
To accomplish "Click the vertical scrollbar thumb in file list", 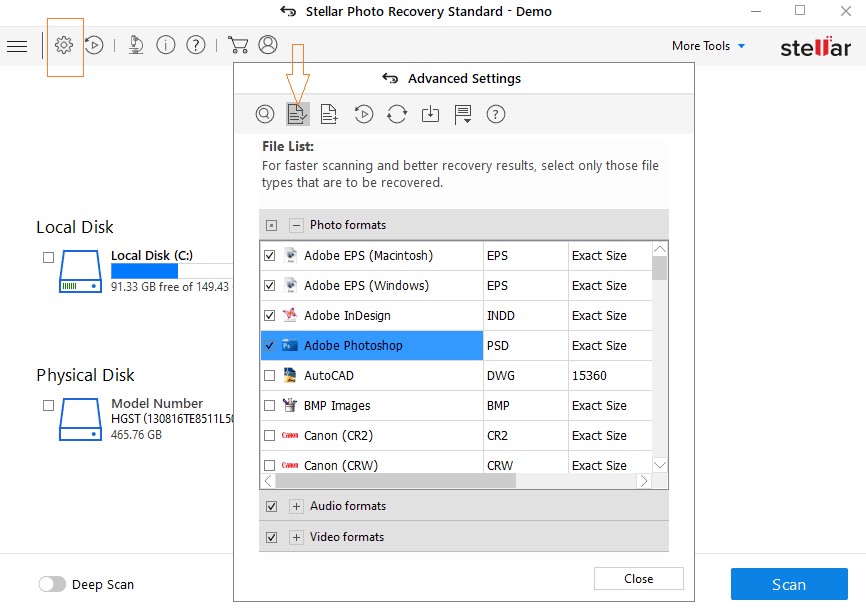I will click(659, 269).
